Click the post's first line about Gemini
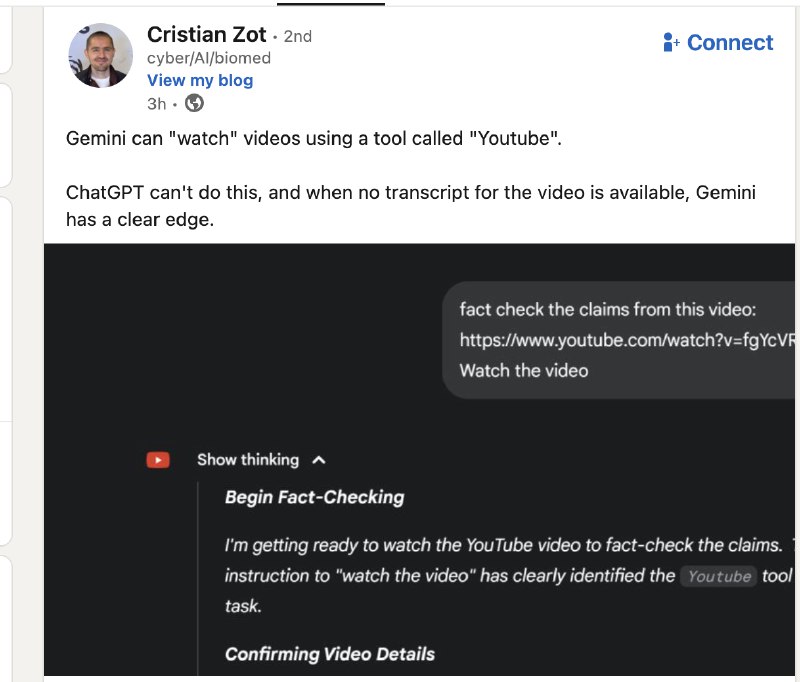Screen dimensions: 800x682 point(314,139)
